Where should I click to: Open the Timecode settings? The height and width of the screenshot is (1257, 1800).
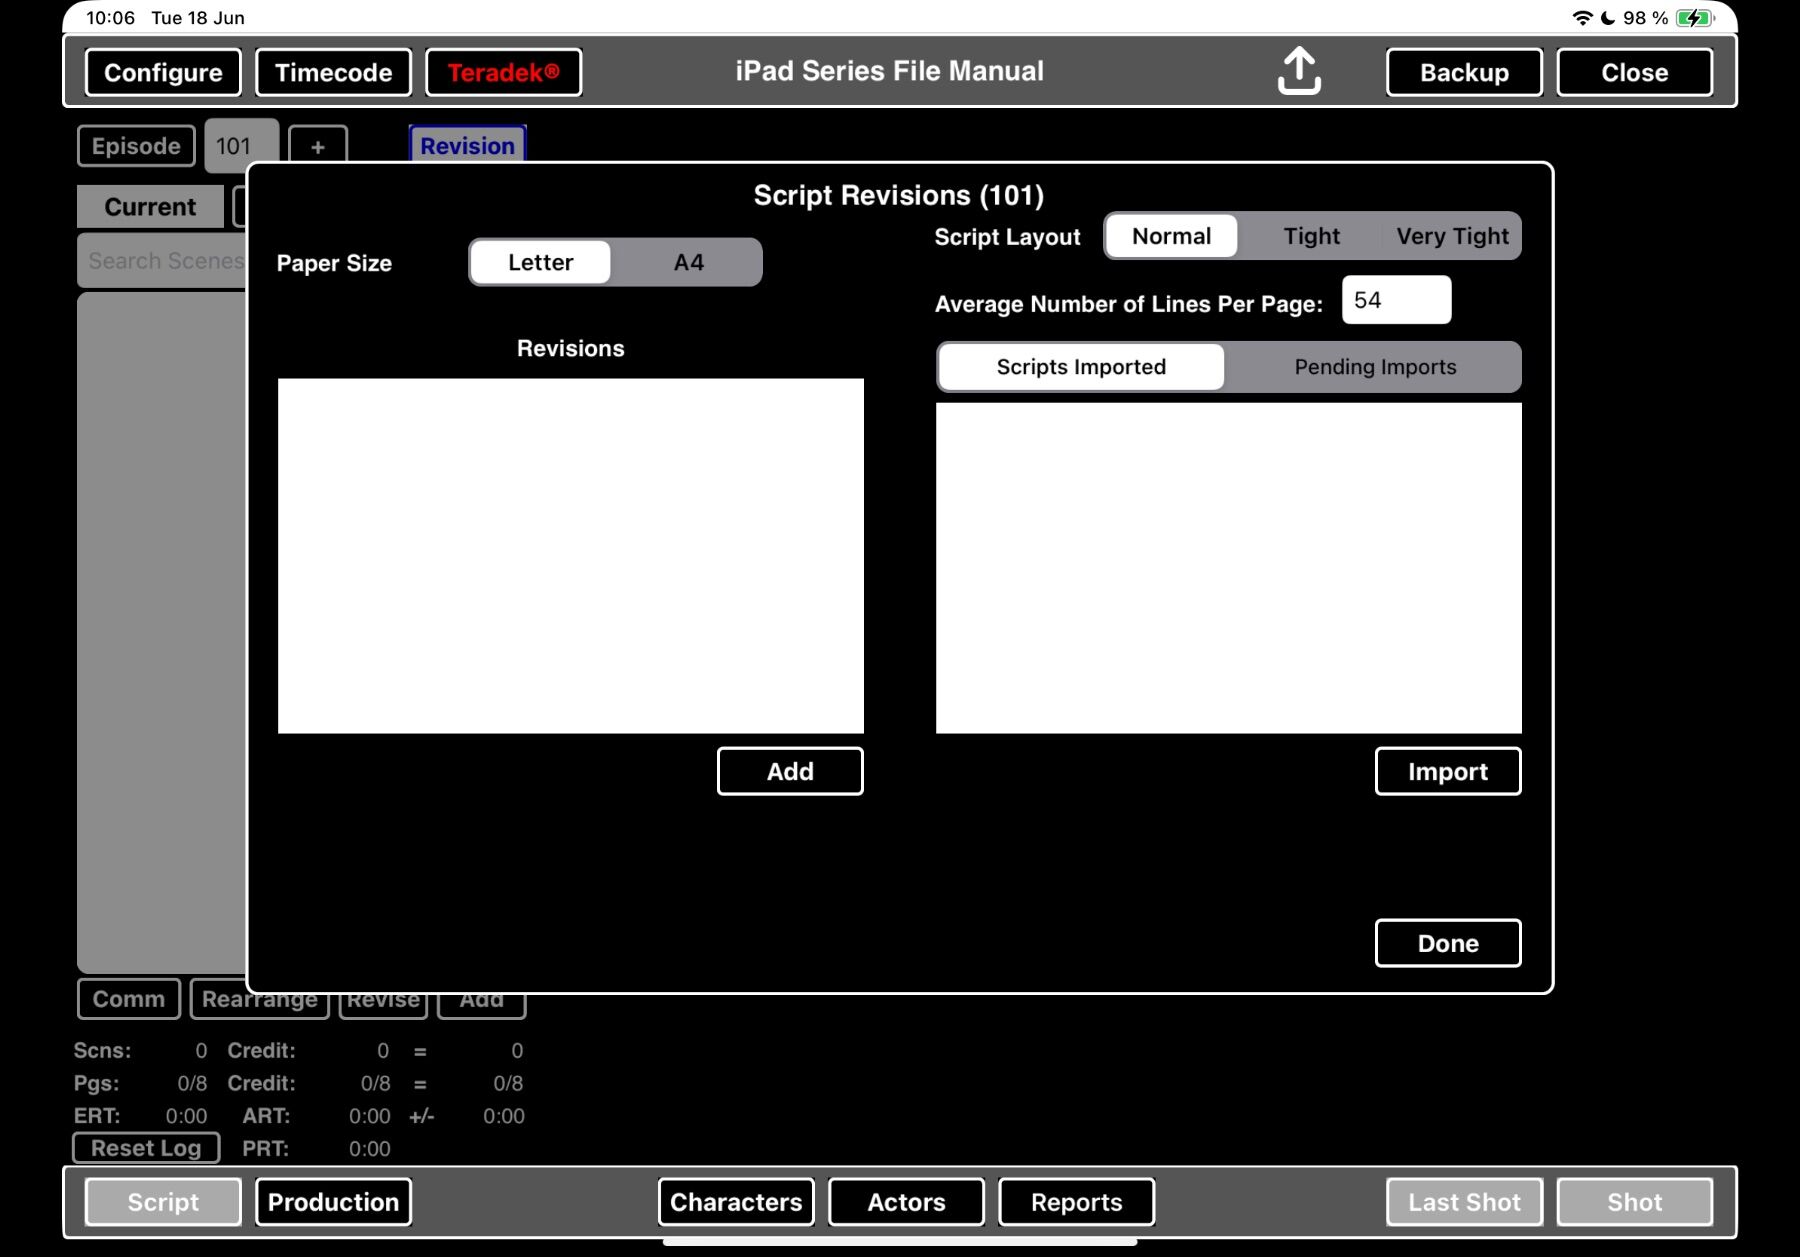pos(333,72)
